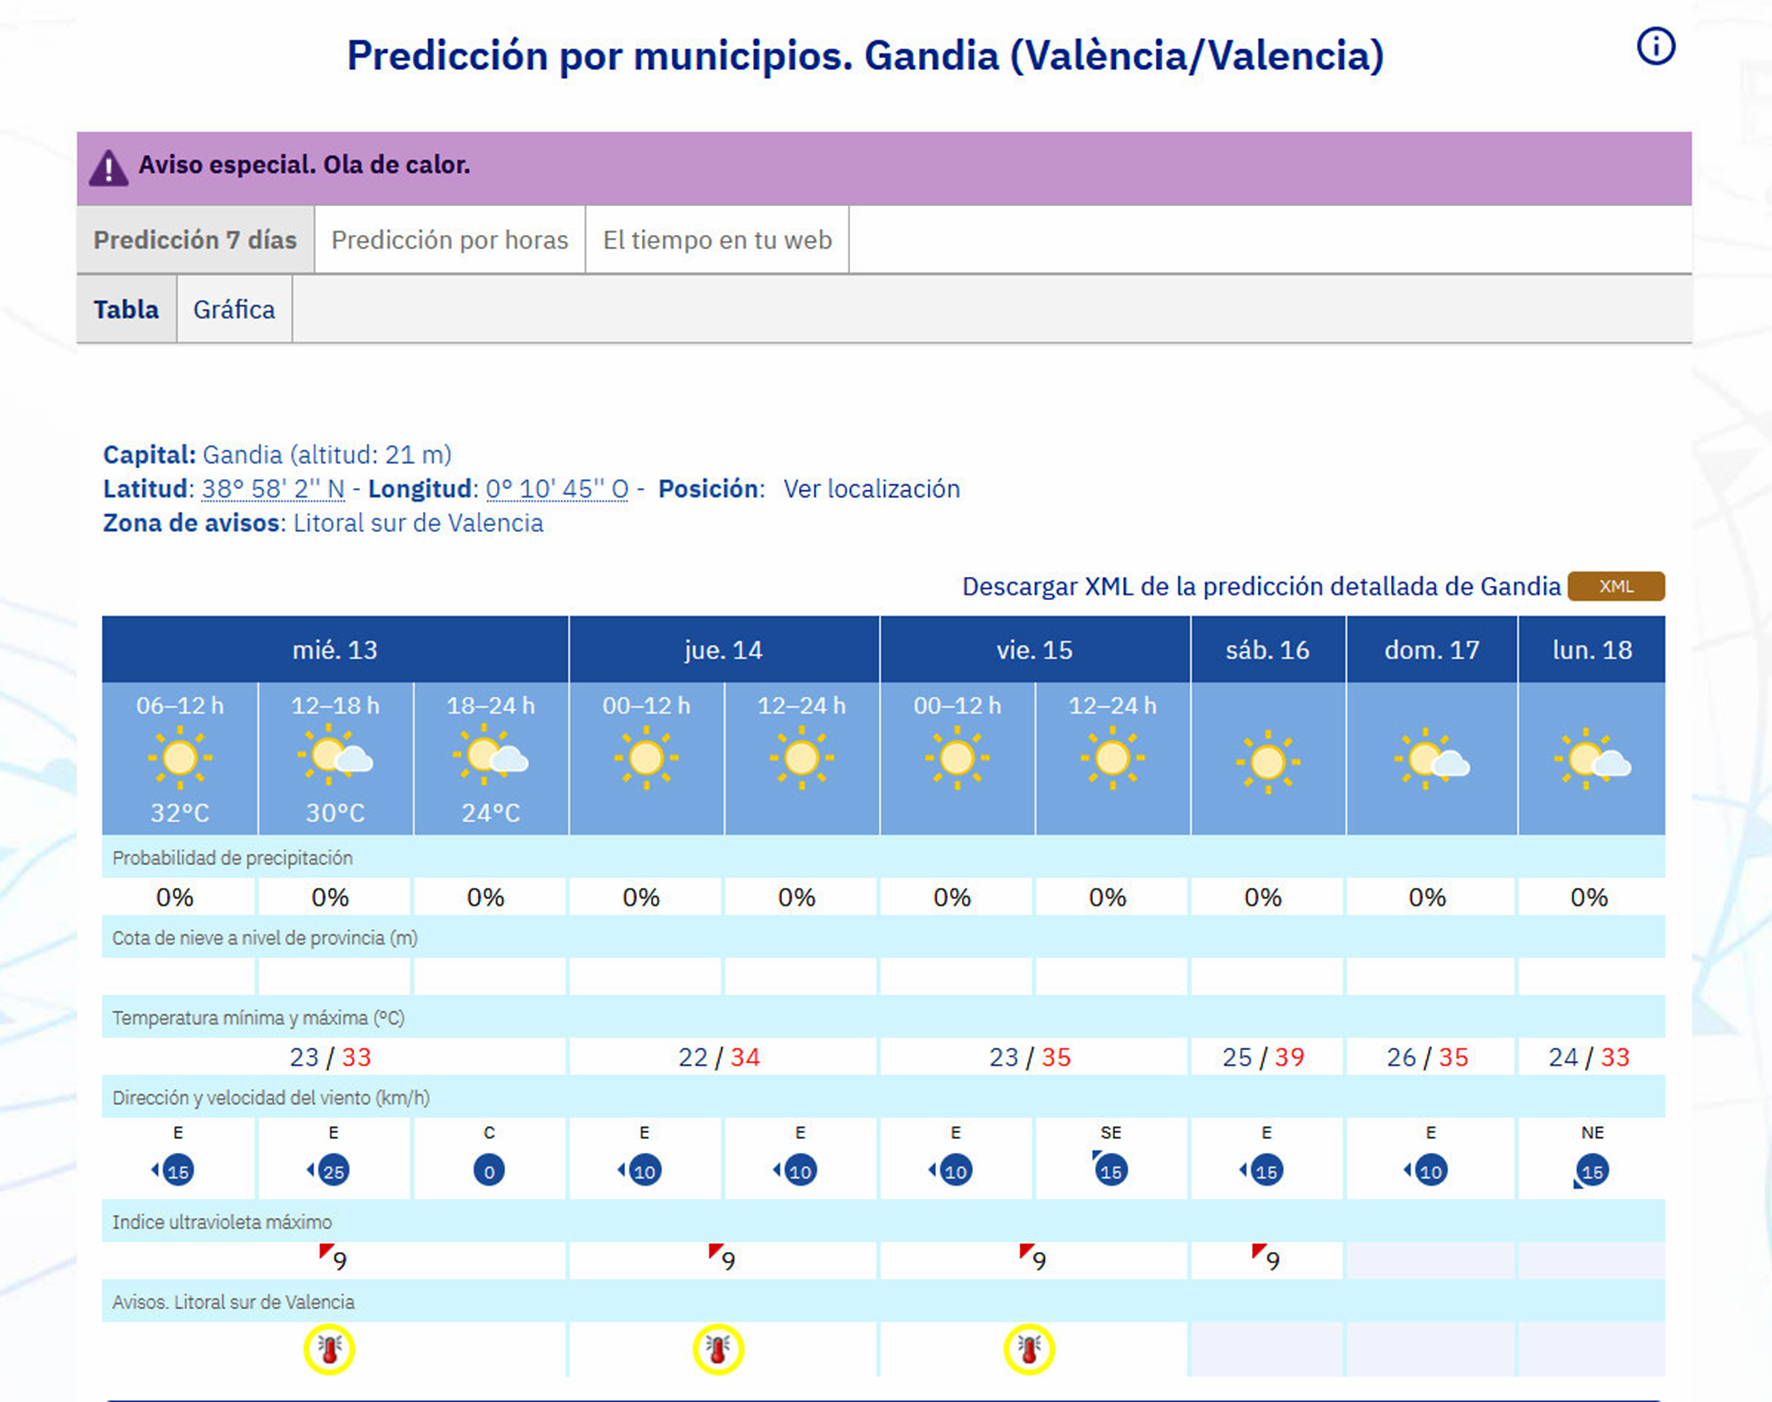
Task: Click the partly cloudy icon for lun. 18
Action: pos(1592,760)
